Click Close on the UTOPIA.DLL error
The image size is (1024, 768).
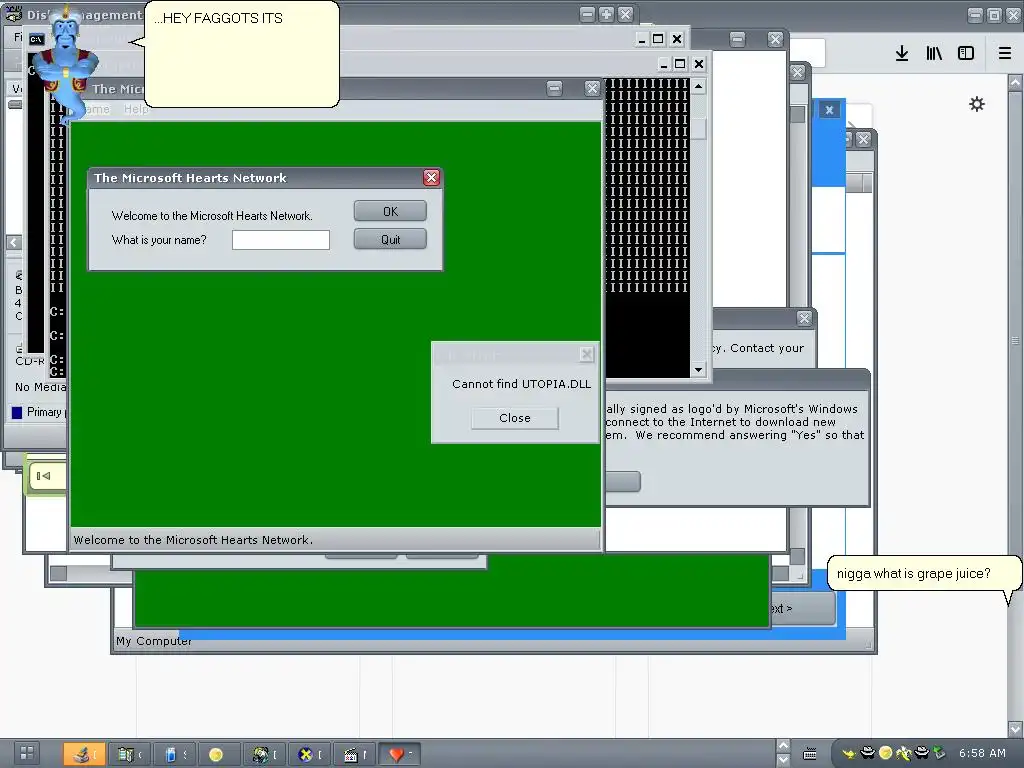(515, 418)
